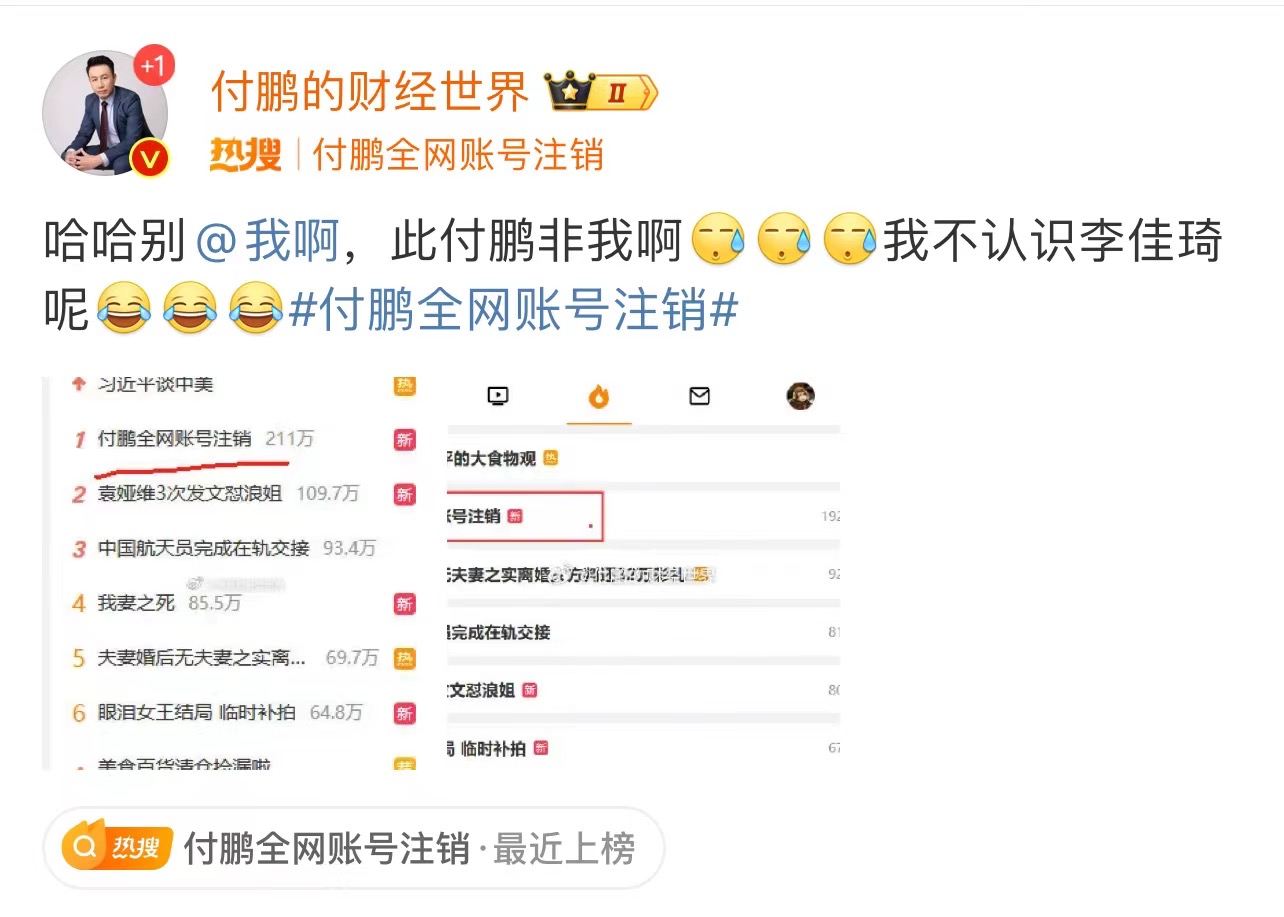Screen dimensions: 1284x917
Task: Click the hot search pill button at bottom
Action: [x=353, y=848]
